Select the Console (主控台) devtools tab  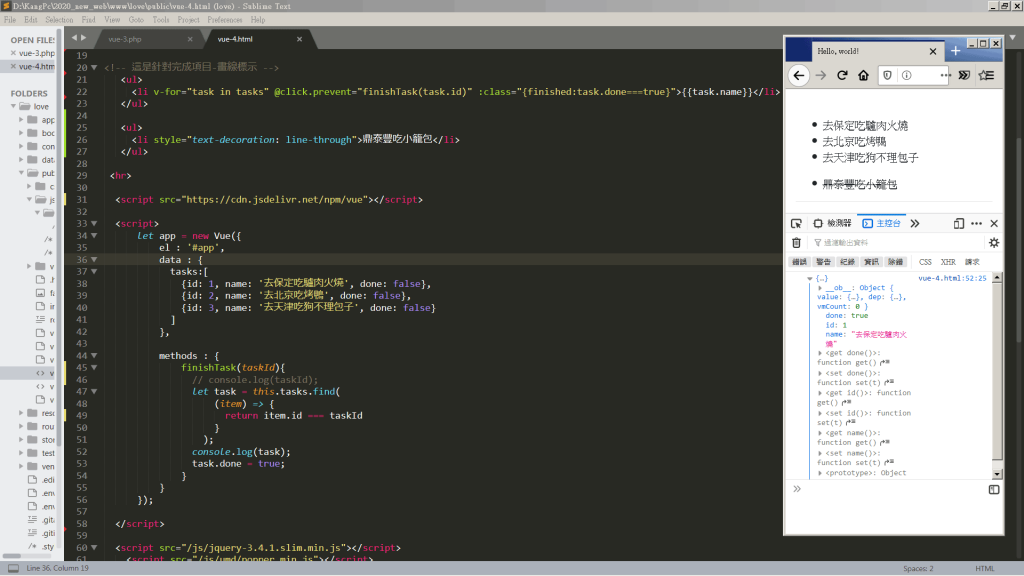point(882,223)
